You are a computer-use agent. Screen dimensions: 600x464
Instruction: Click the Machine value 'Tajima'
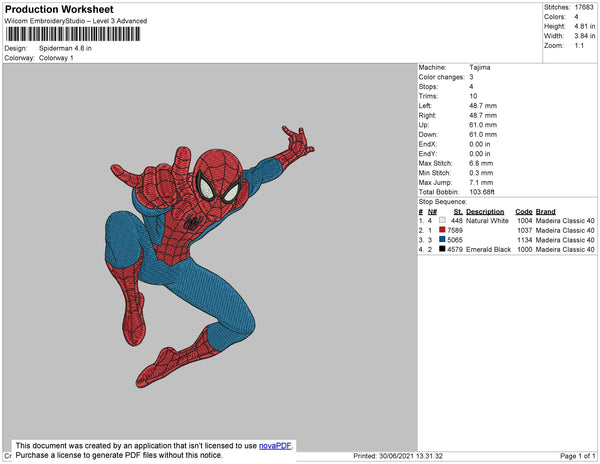(x=479, y=67)
